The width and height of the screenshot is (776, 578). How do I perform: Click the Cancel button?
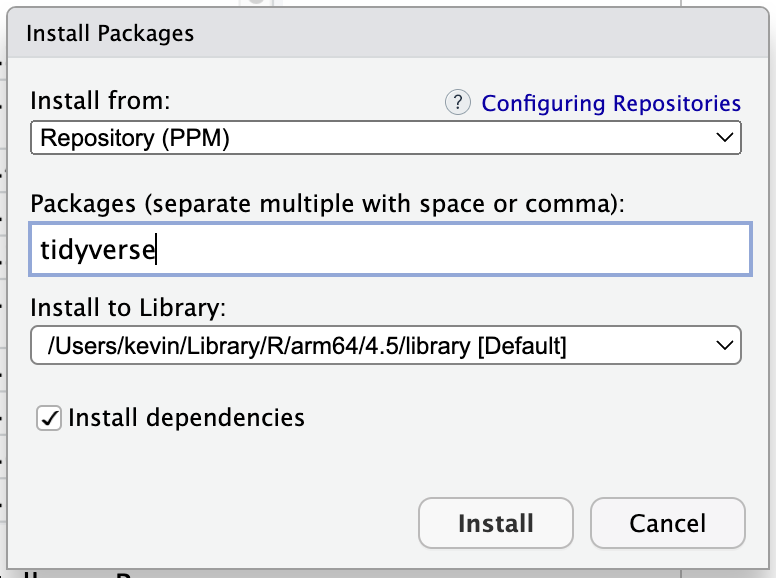[667, 523]
